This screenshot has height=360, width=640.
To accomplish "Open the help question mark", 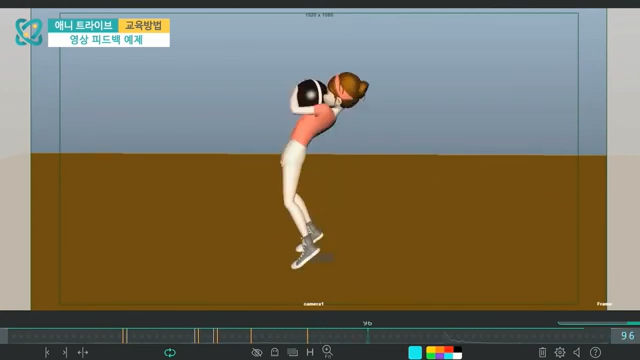I will click(x=595, y=352).
